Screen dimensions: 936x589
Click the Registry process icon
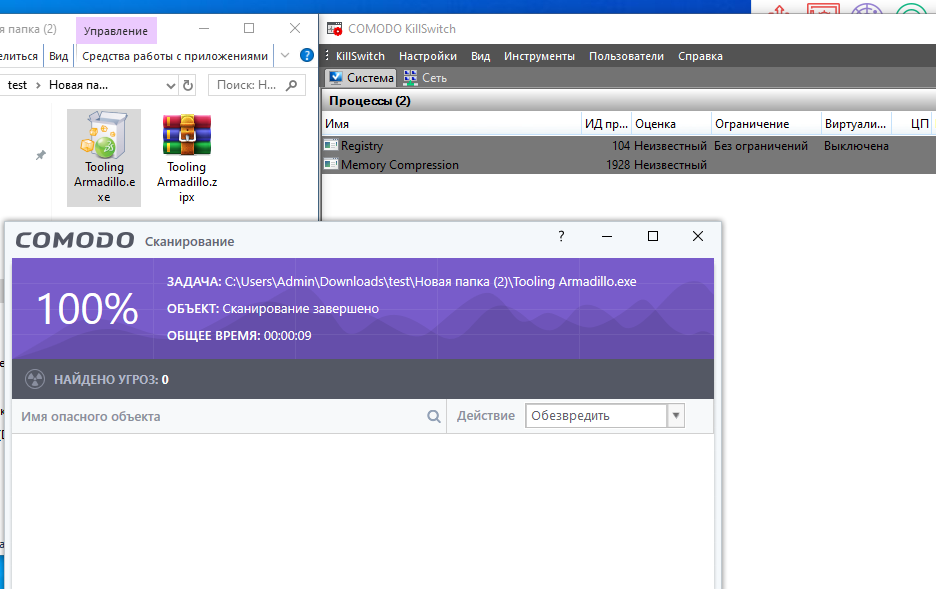(331, 145)
